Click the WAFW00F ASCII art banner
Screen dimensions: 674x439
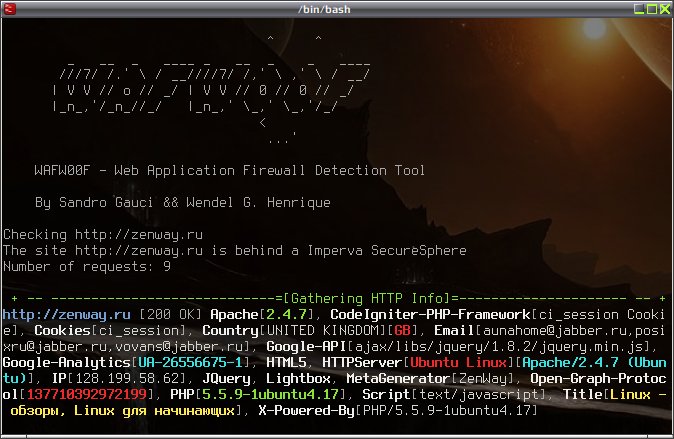tap(212, 90)
